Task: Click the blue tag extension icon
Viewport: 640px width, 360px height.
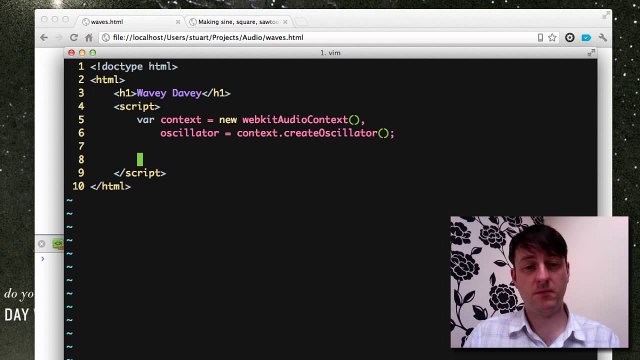Action: click(x=586, y=38)
